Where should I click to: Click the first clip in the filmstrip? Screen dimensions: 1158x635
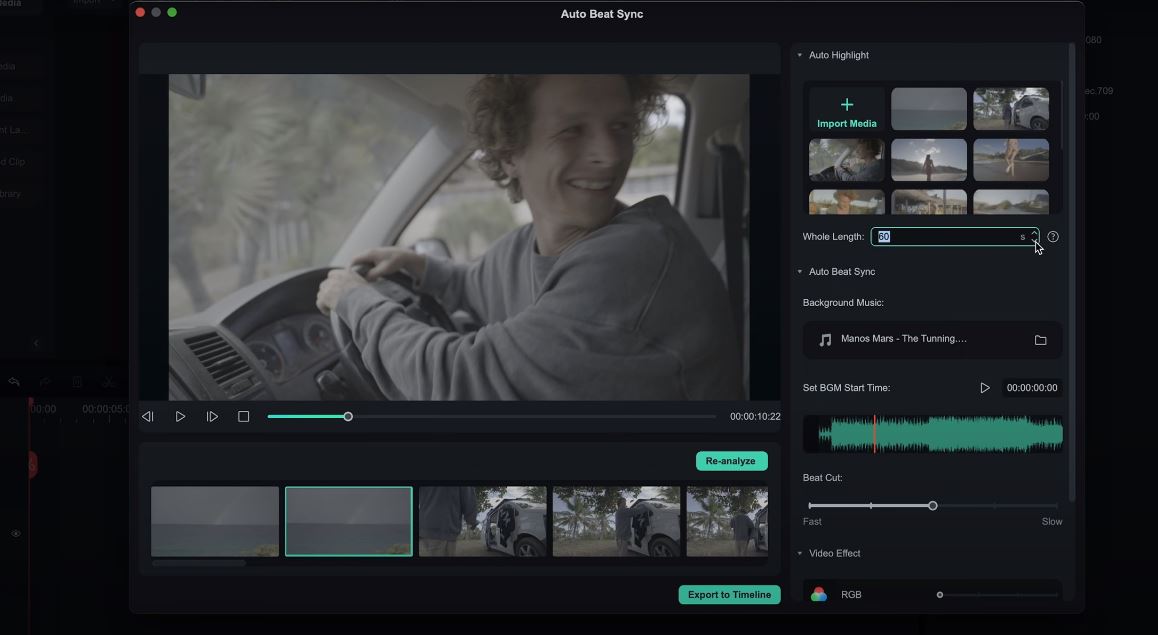click(215, 521)
